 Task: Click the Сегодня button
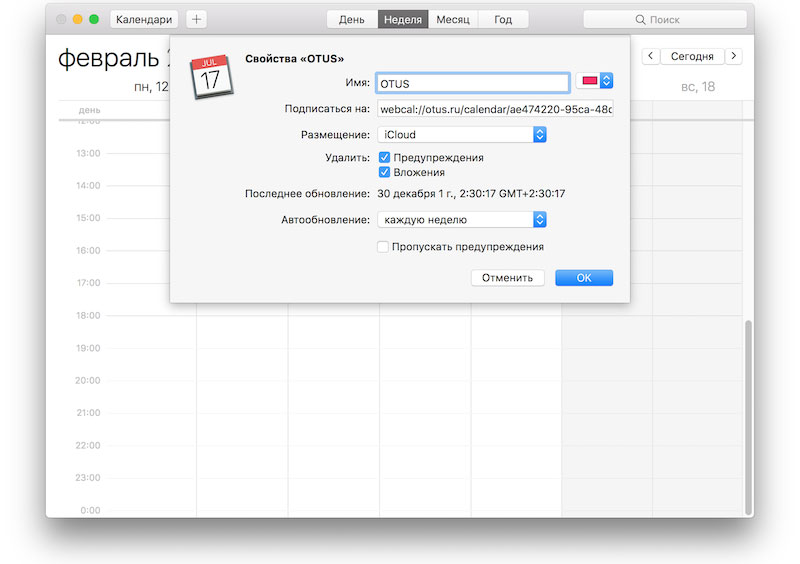[x=692, y=56]
